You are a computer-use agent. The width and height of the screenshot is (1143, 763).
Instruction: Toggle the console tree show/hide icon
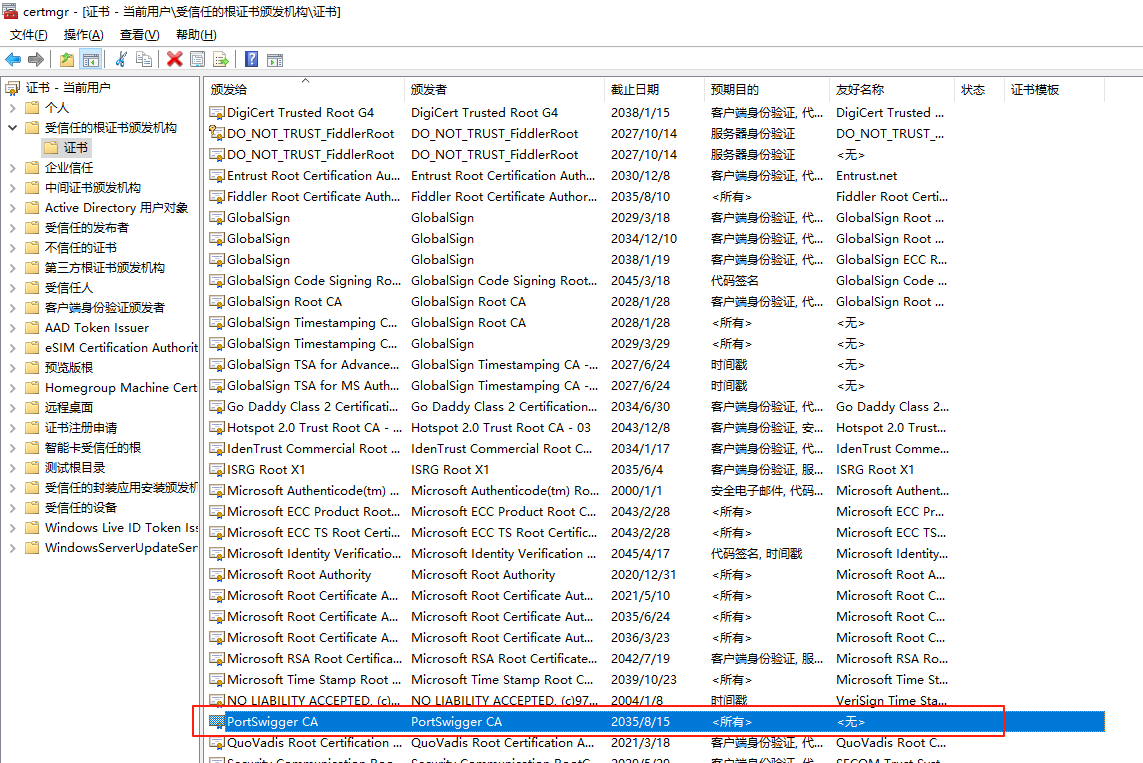pos(90,60)
